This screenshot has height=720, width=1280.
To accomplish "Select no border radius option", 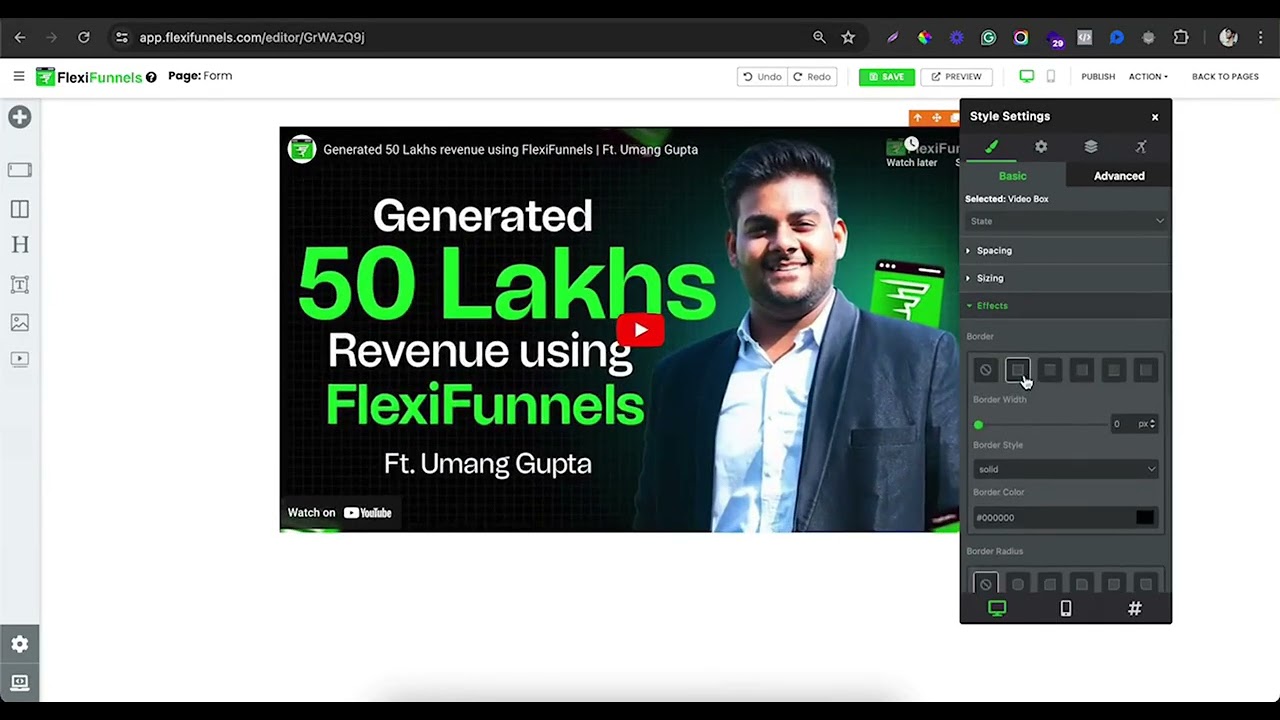I will pyautogui.click(x=986, y=584).
